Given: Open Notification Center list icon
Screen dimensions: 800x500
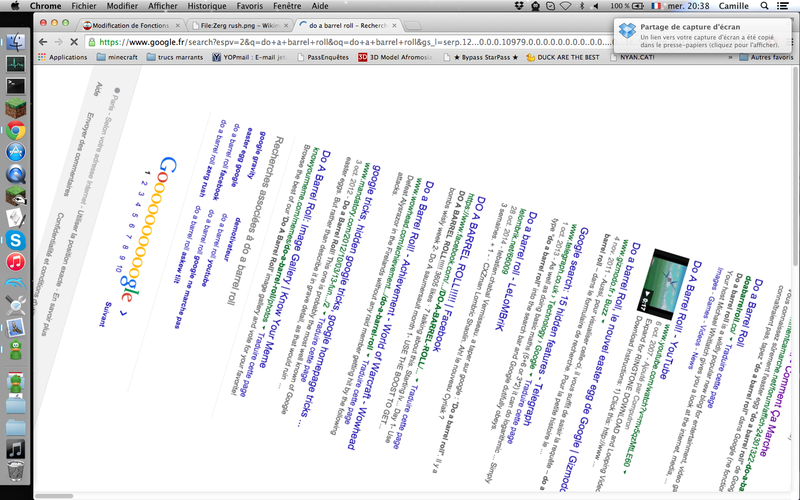Looking at the screenshot, I should pyautogui.click(x=783, y=6).
